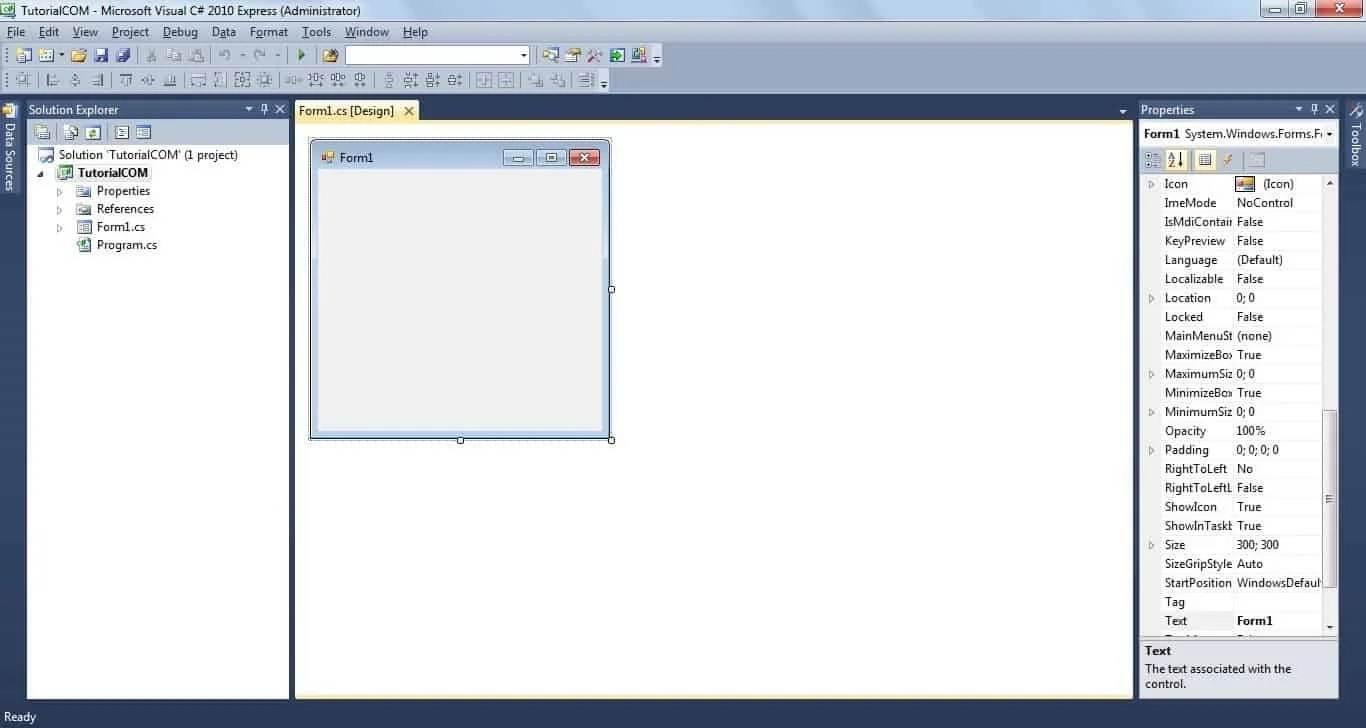This screenshot has width=1366, height=728.
Task: Open the Form1 object selector dropdown in Properties
Action: click(x=1329, y=134)
